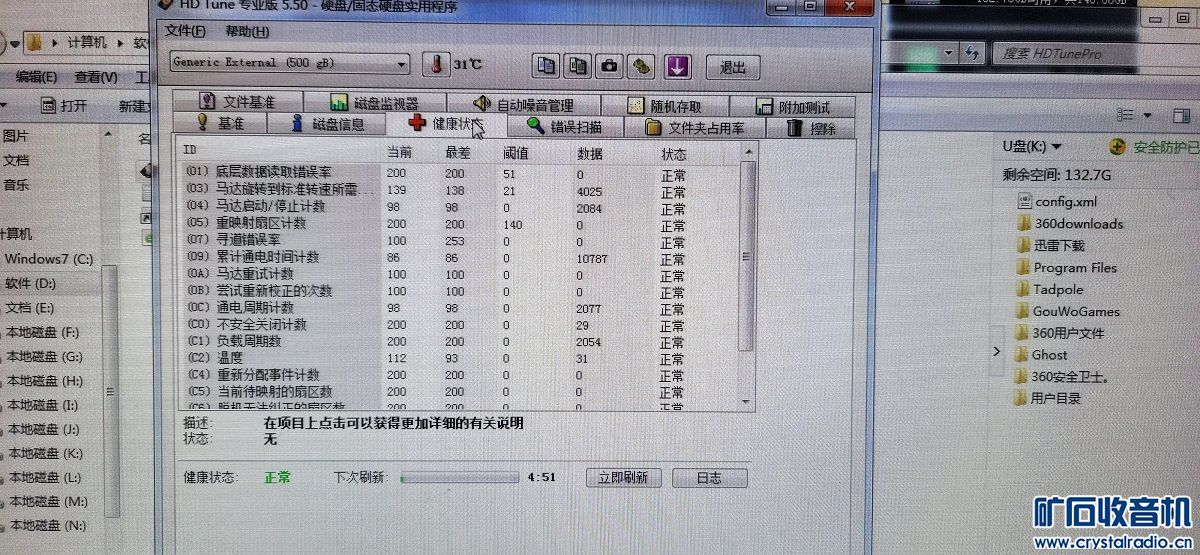
Task: Click the 退出 exit button
Action: tap(733, 68)
